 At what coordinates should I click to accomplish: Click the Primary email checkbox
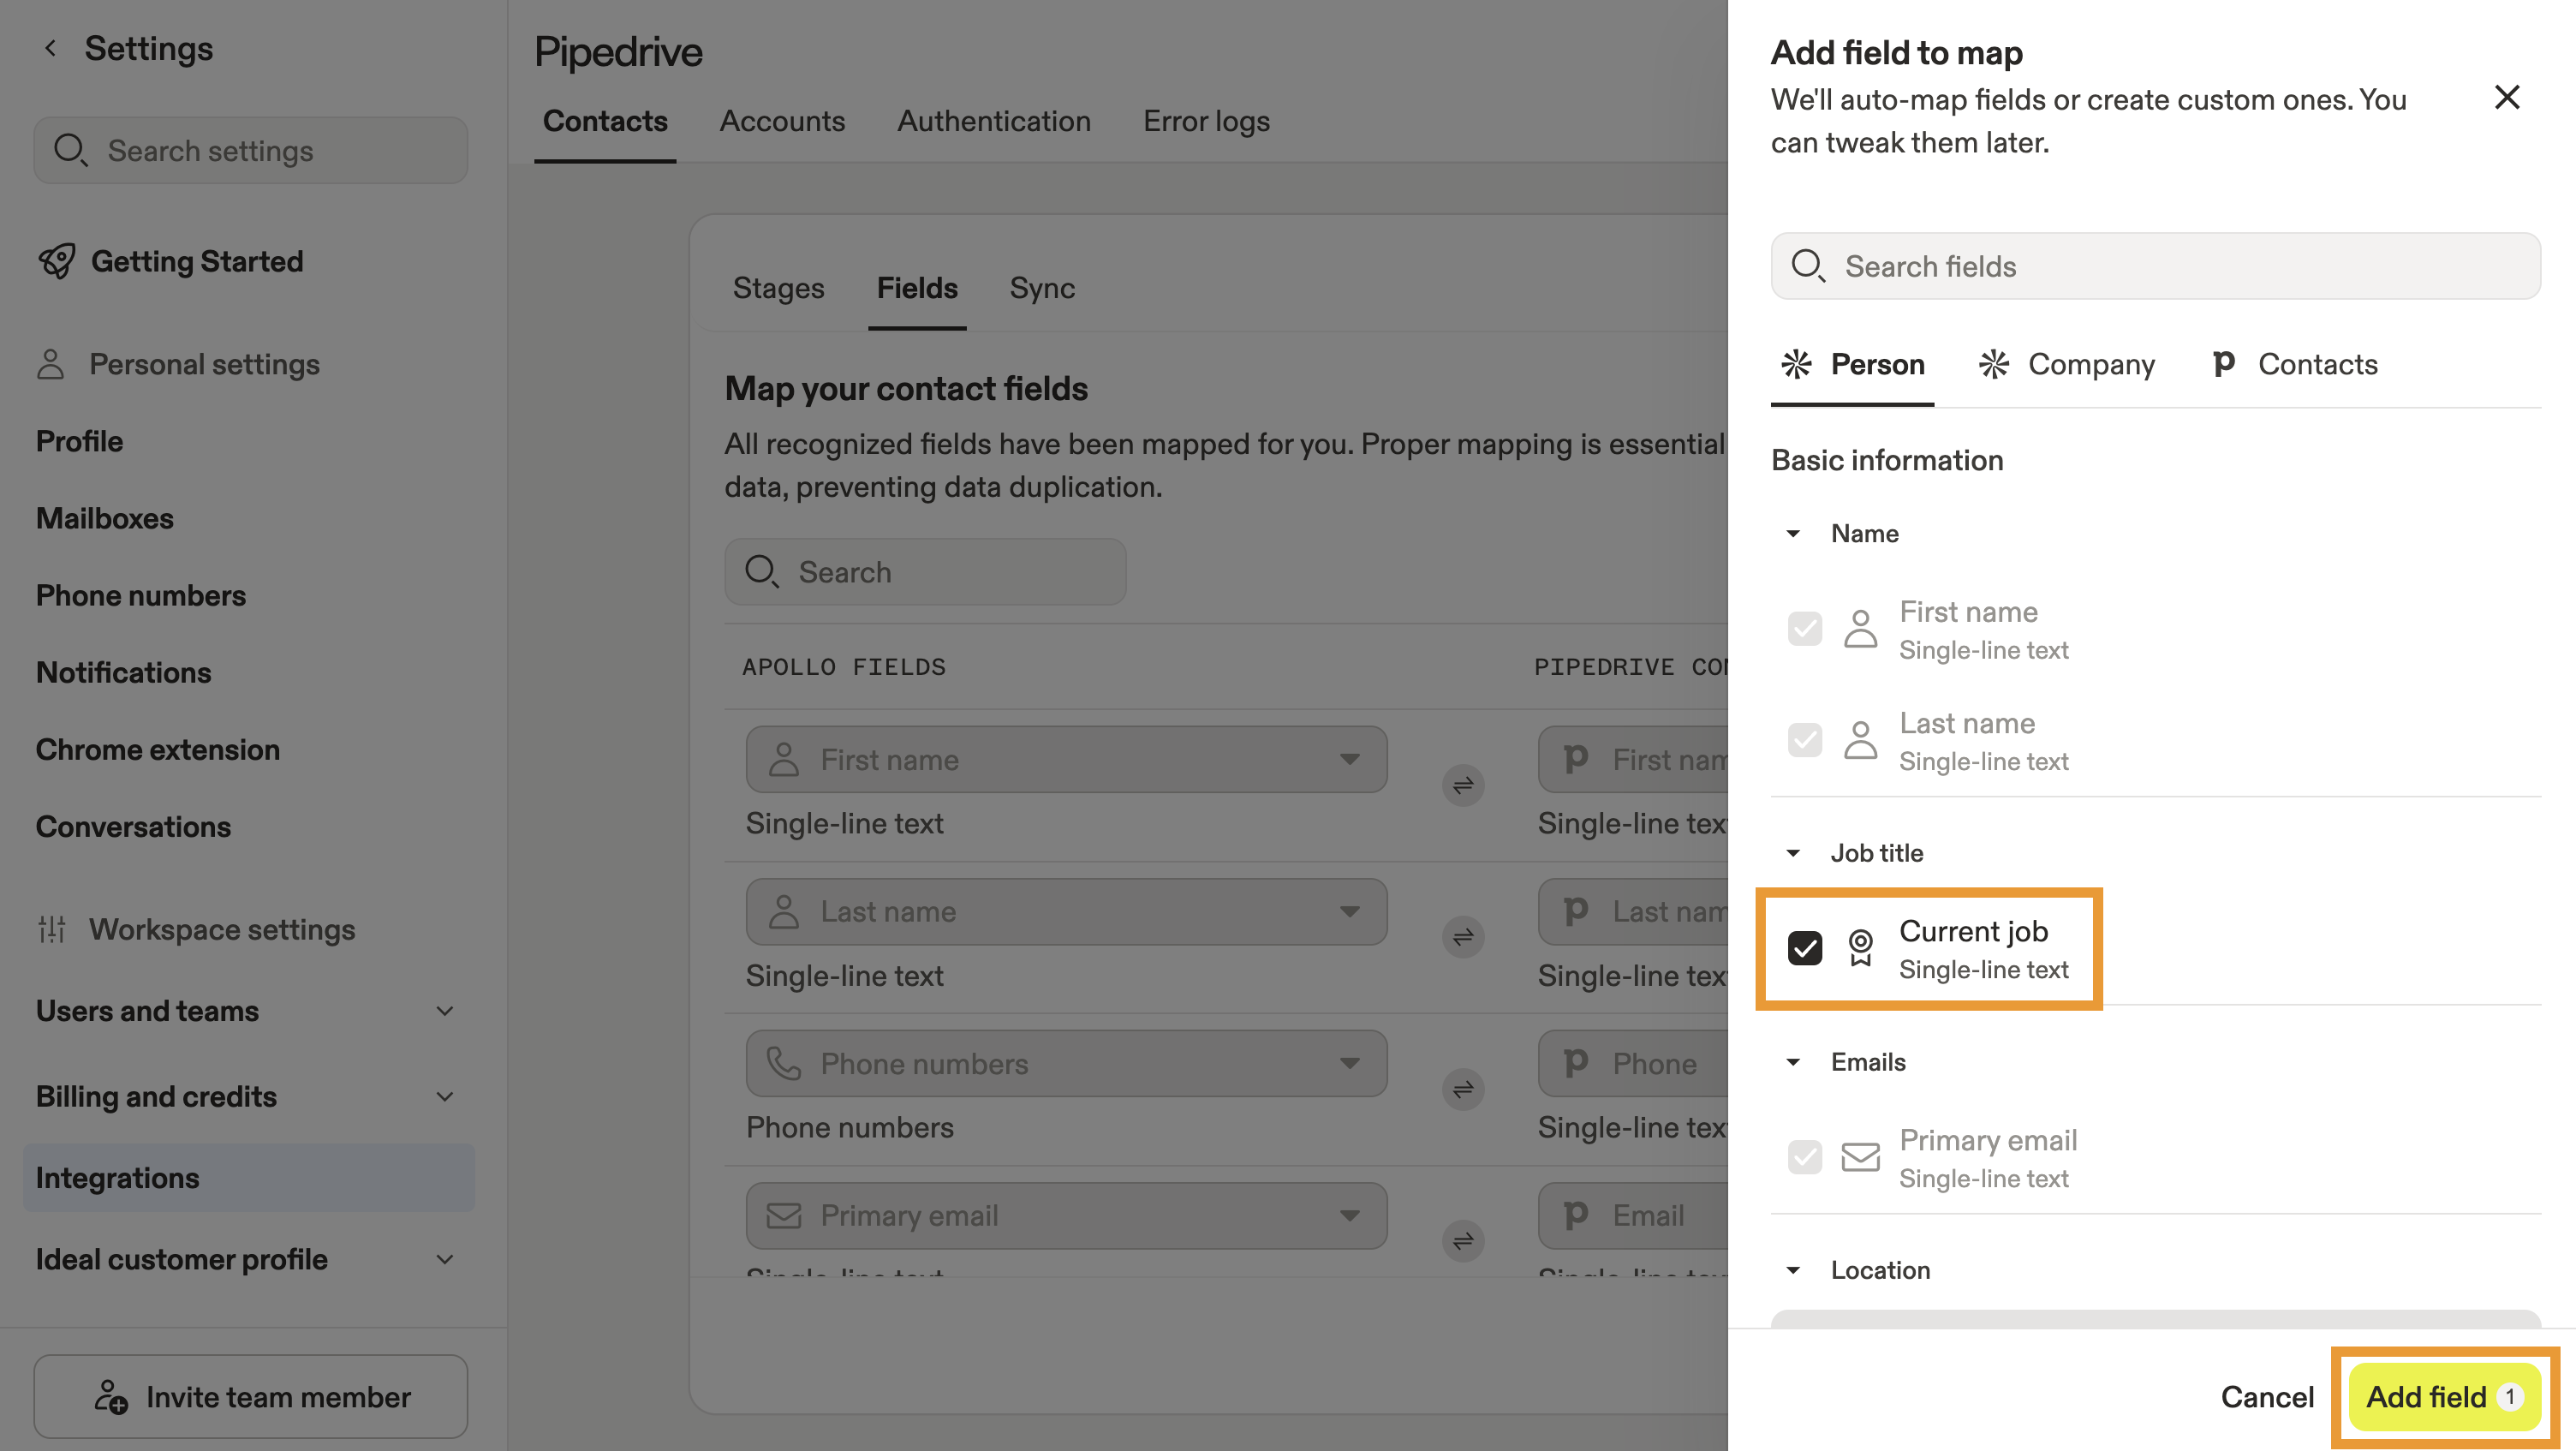[1804, 1157]
